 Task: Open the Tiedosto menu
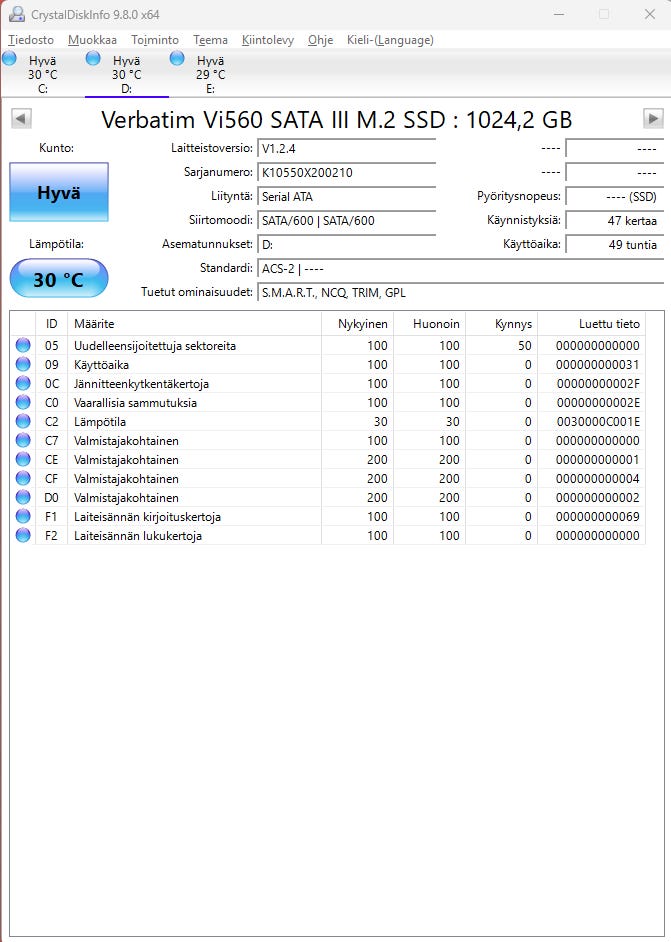tap(31, 40)
